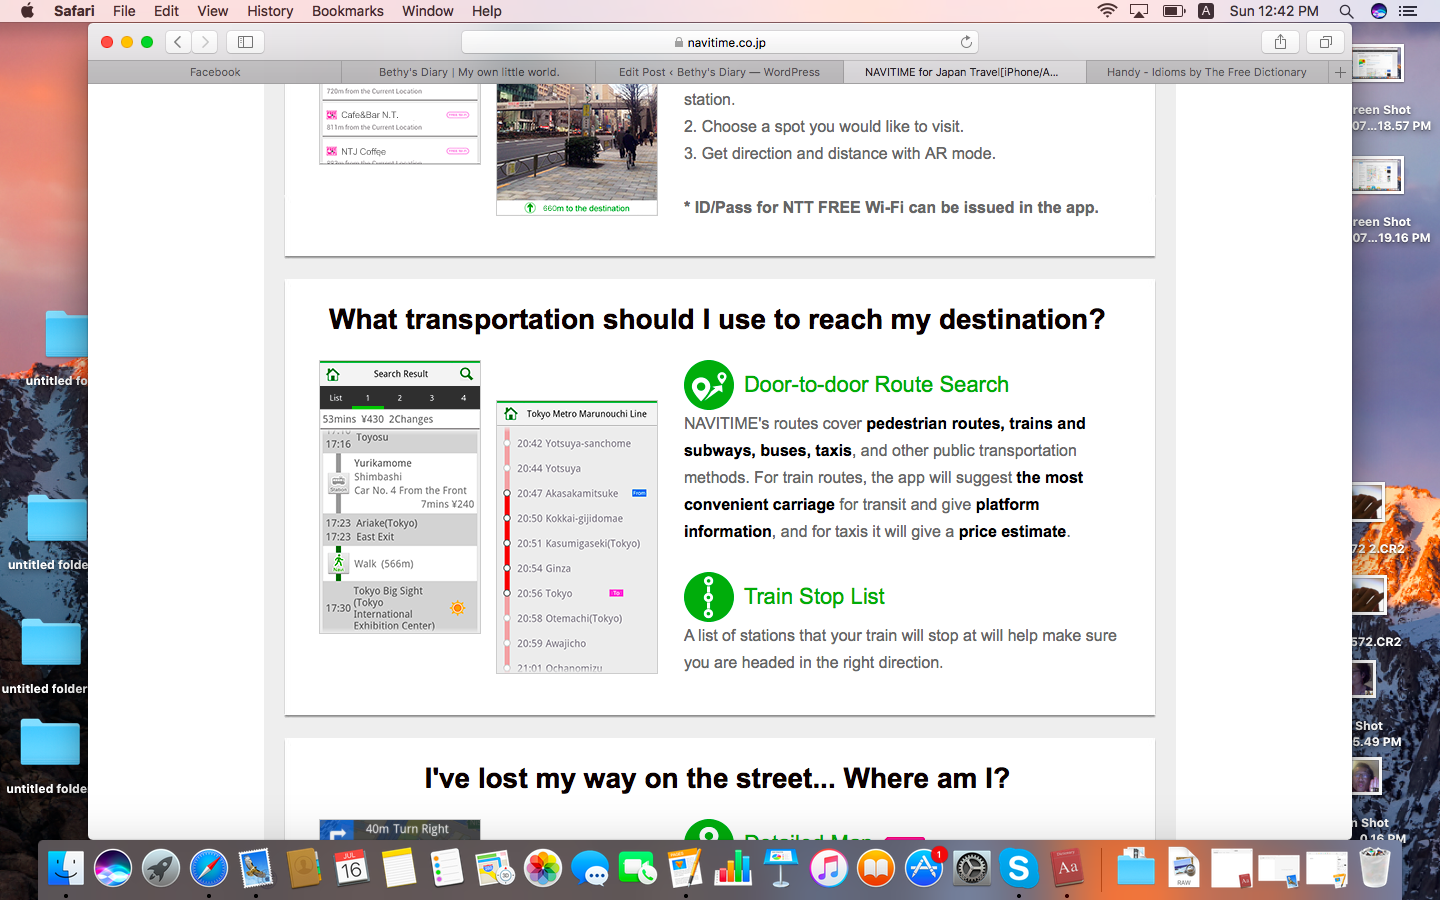Select the NAVITIME for Japan Travel tab
Image resolution: width=1440 pixels, height=900 pixels.
click(x=964, y=72)
